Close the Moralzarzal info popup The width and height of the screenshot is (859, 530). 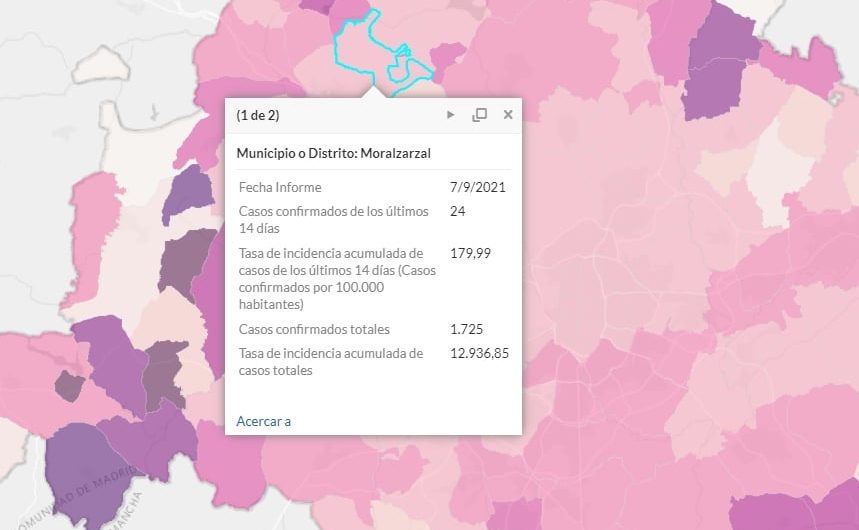coord(508,115)
